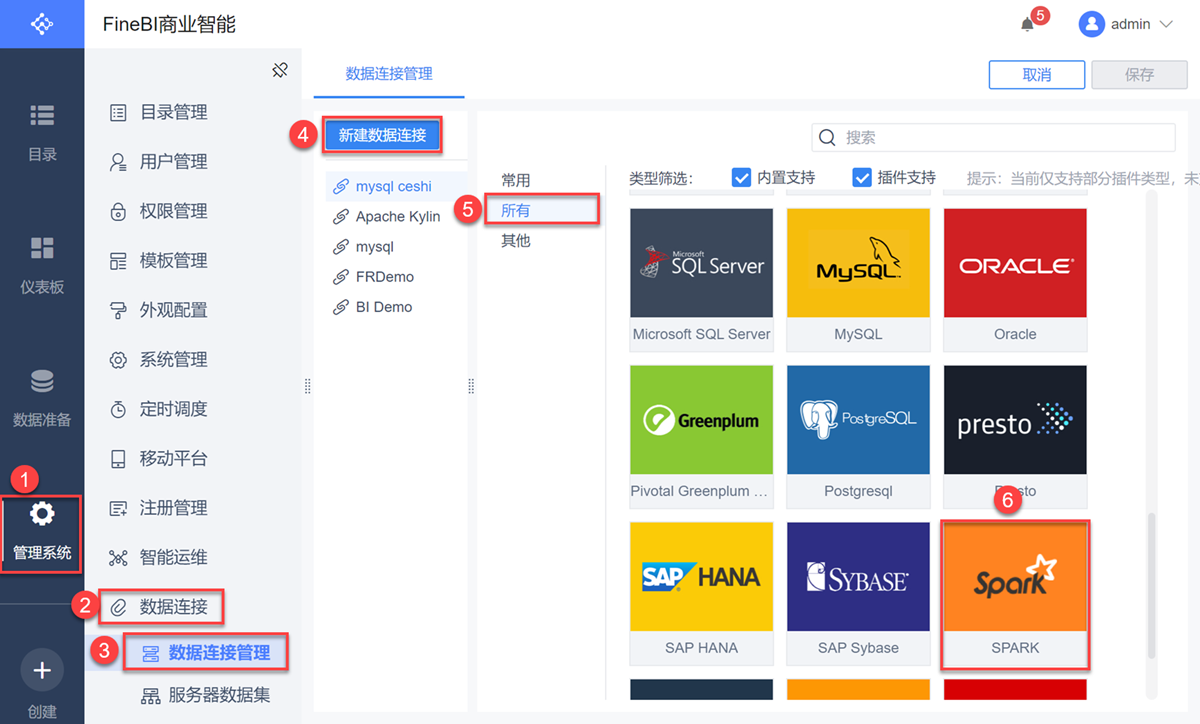Choose the MySQL database tile
The width and height of the screenshot is (1200, 724).
(859, 279)
